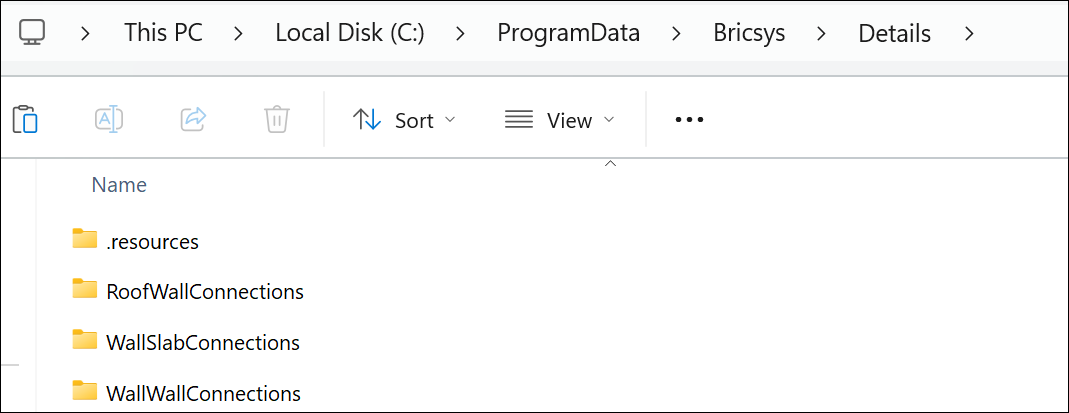Click the Bricsys breadcrumb segment
The width and height of the screenshot is (1069, 413).
749,33
